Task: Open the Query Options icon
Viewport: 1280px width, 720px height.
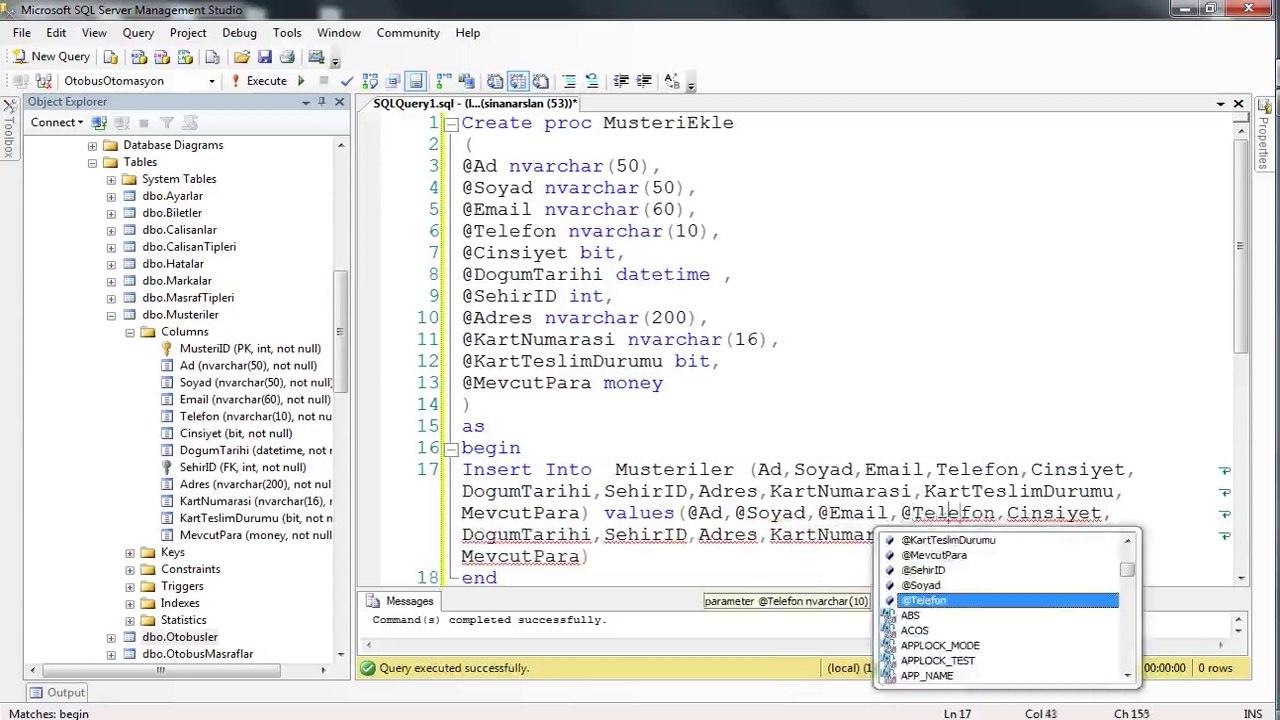Action: pos(392,81)
